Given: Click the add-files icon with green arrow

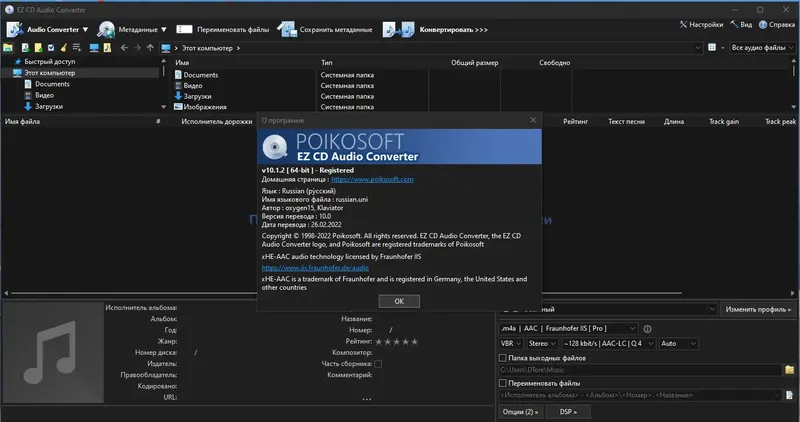Looking at the screenshot, I should (25, 48).
